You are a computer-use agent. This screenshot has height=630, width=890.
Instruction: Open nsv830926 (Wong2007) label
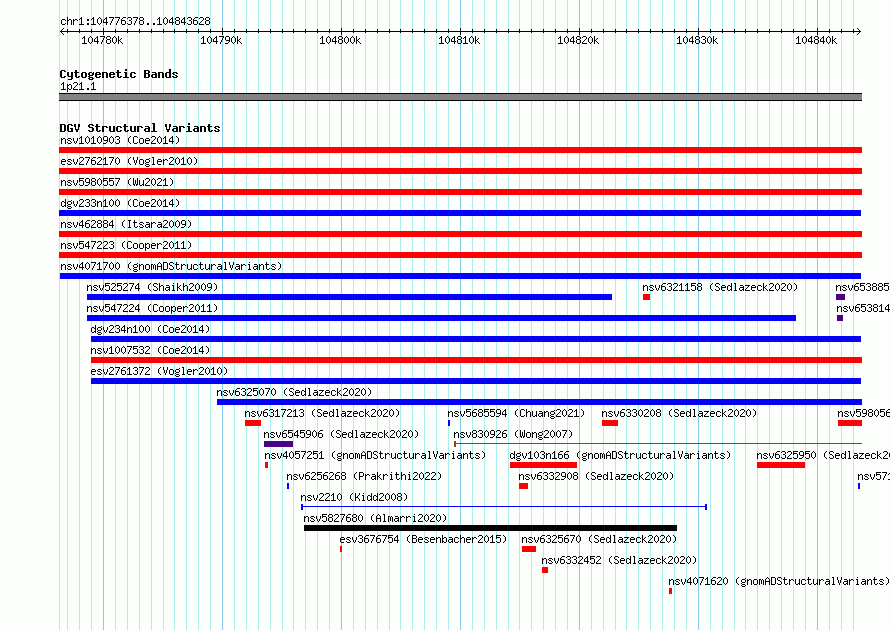[x=513, y=434]
